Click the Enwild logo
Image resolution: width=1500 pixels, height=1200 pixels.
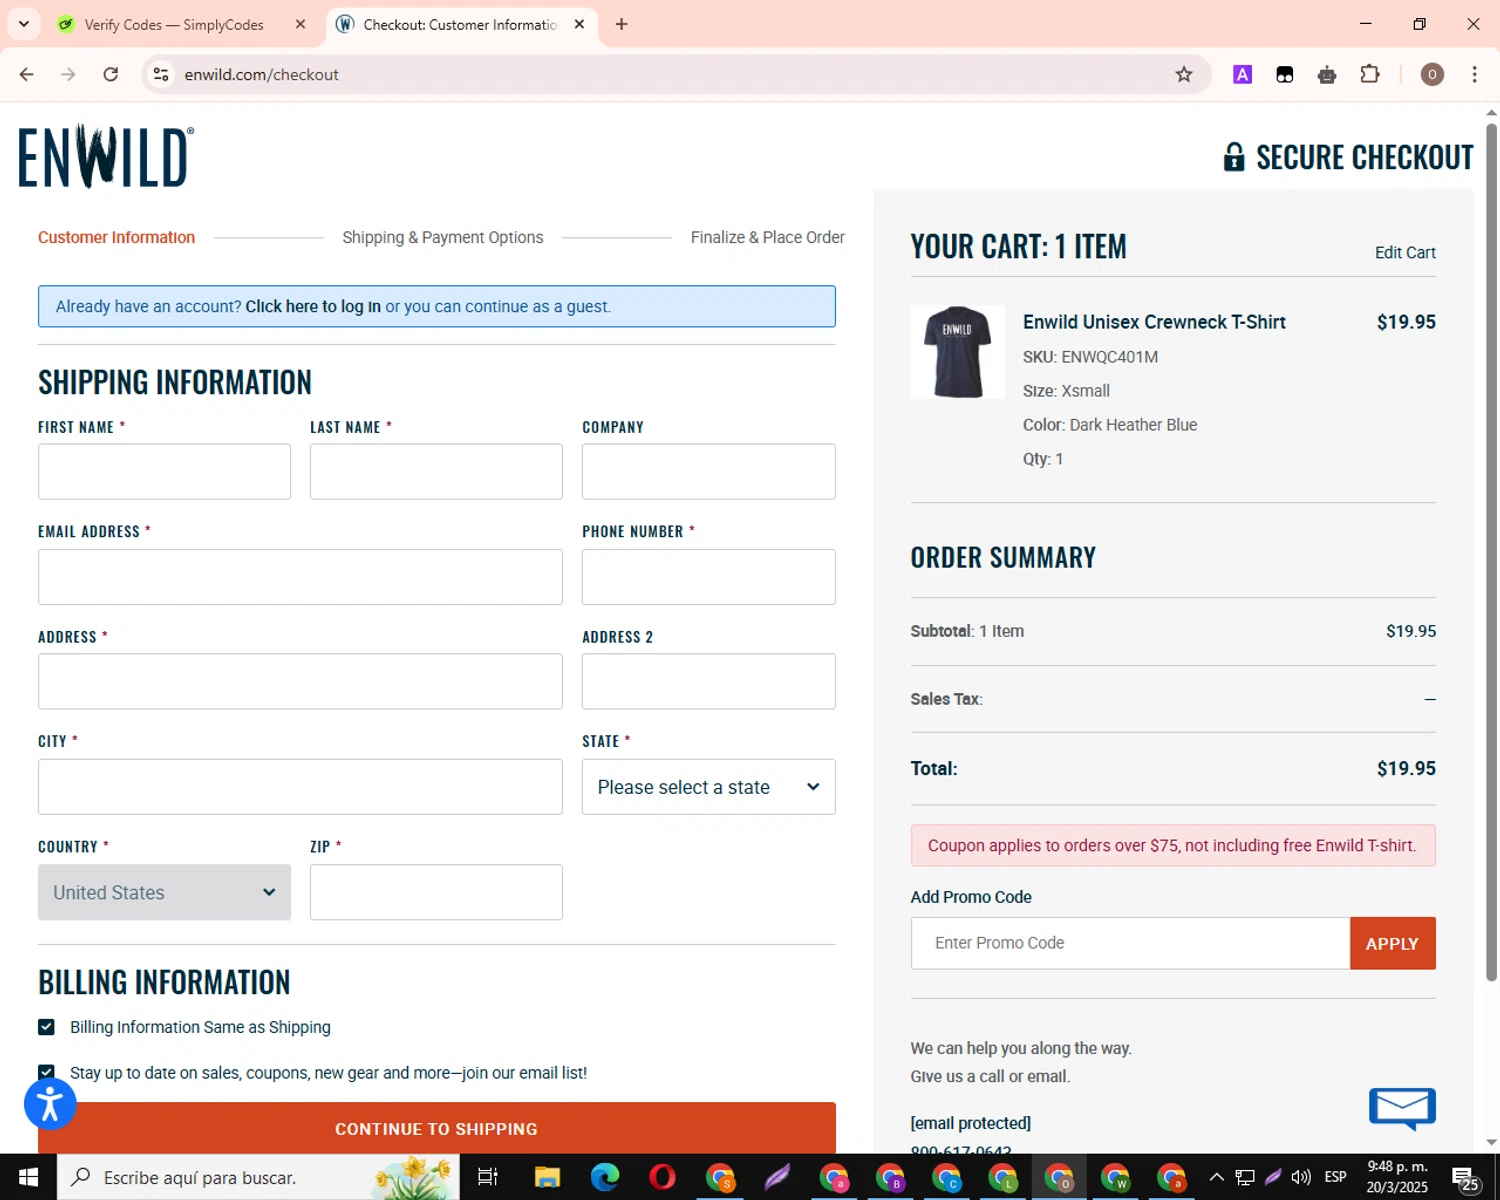[106, 157]
